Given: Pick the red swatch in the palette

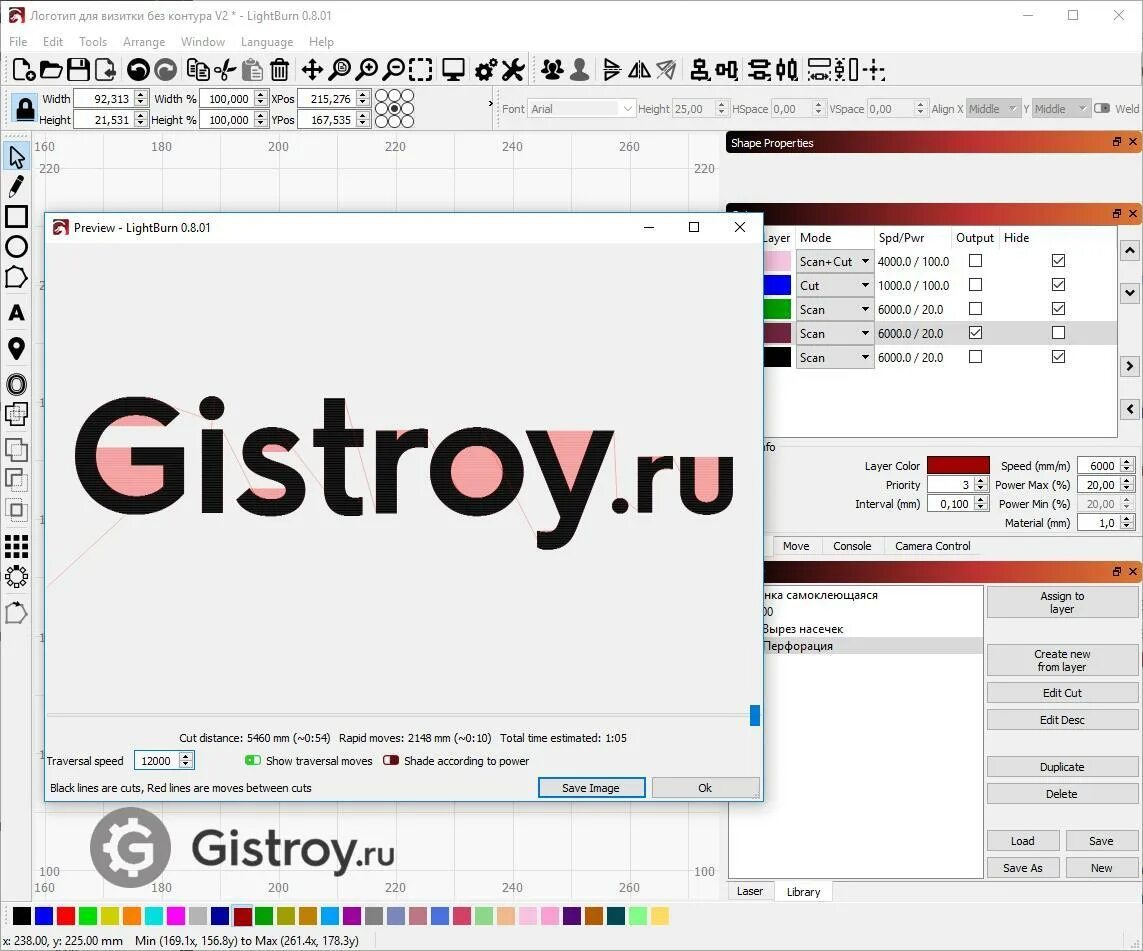Looking at the screenshot, I should [x=66, y=916].
